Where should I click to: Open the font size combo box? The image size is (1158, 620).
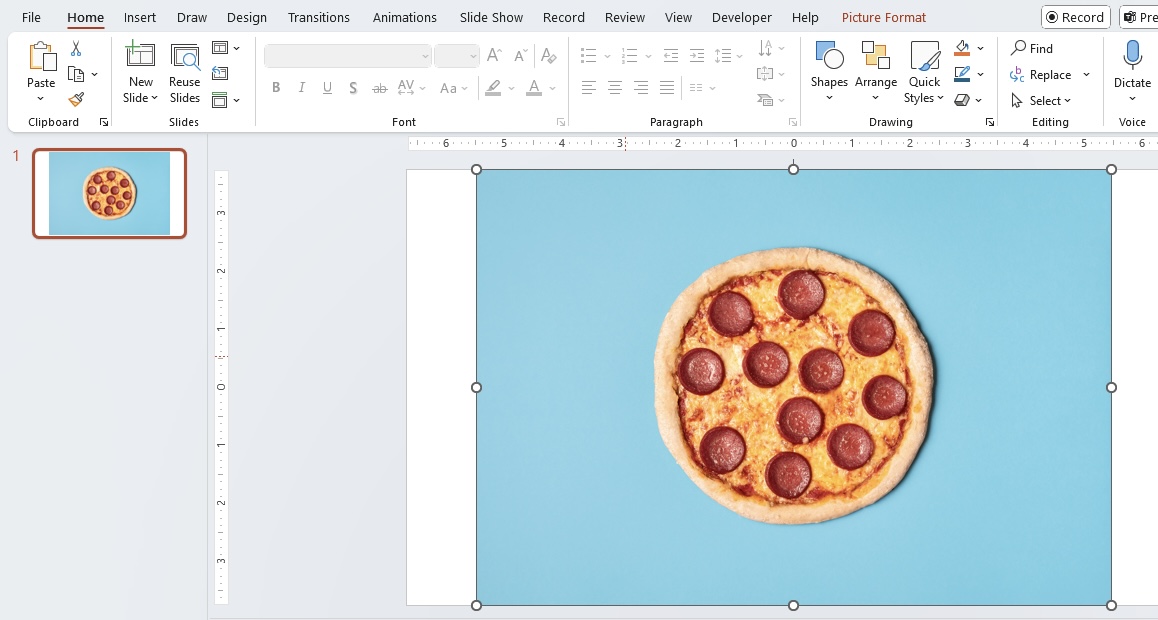tap(456, 56)
